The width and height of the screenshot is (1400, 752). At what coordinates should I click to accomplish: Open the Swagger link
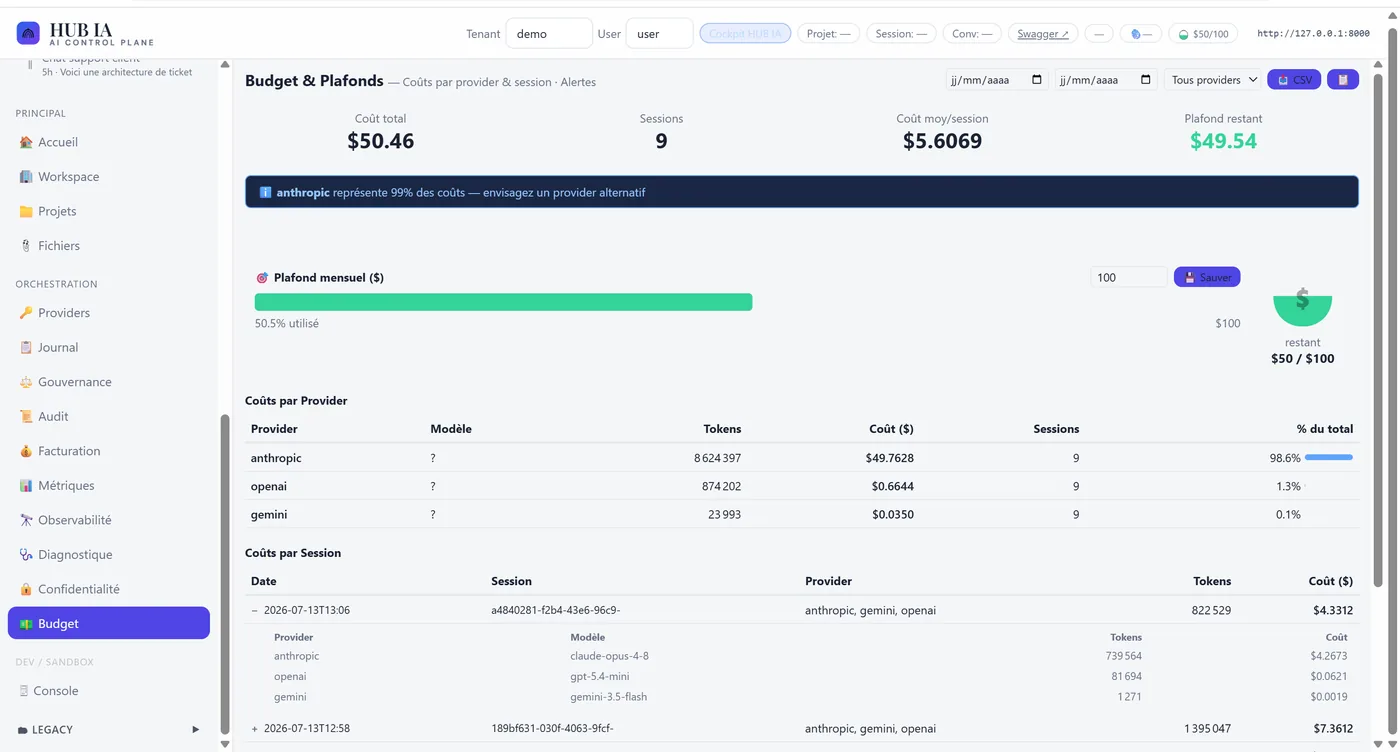point(1043,34)
